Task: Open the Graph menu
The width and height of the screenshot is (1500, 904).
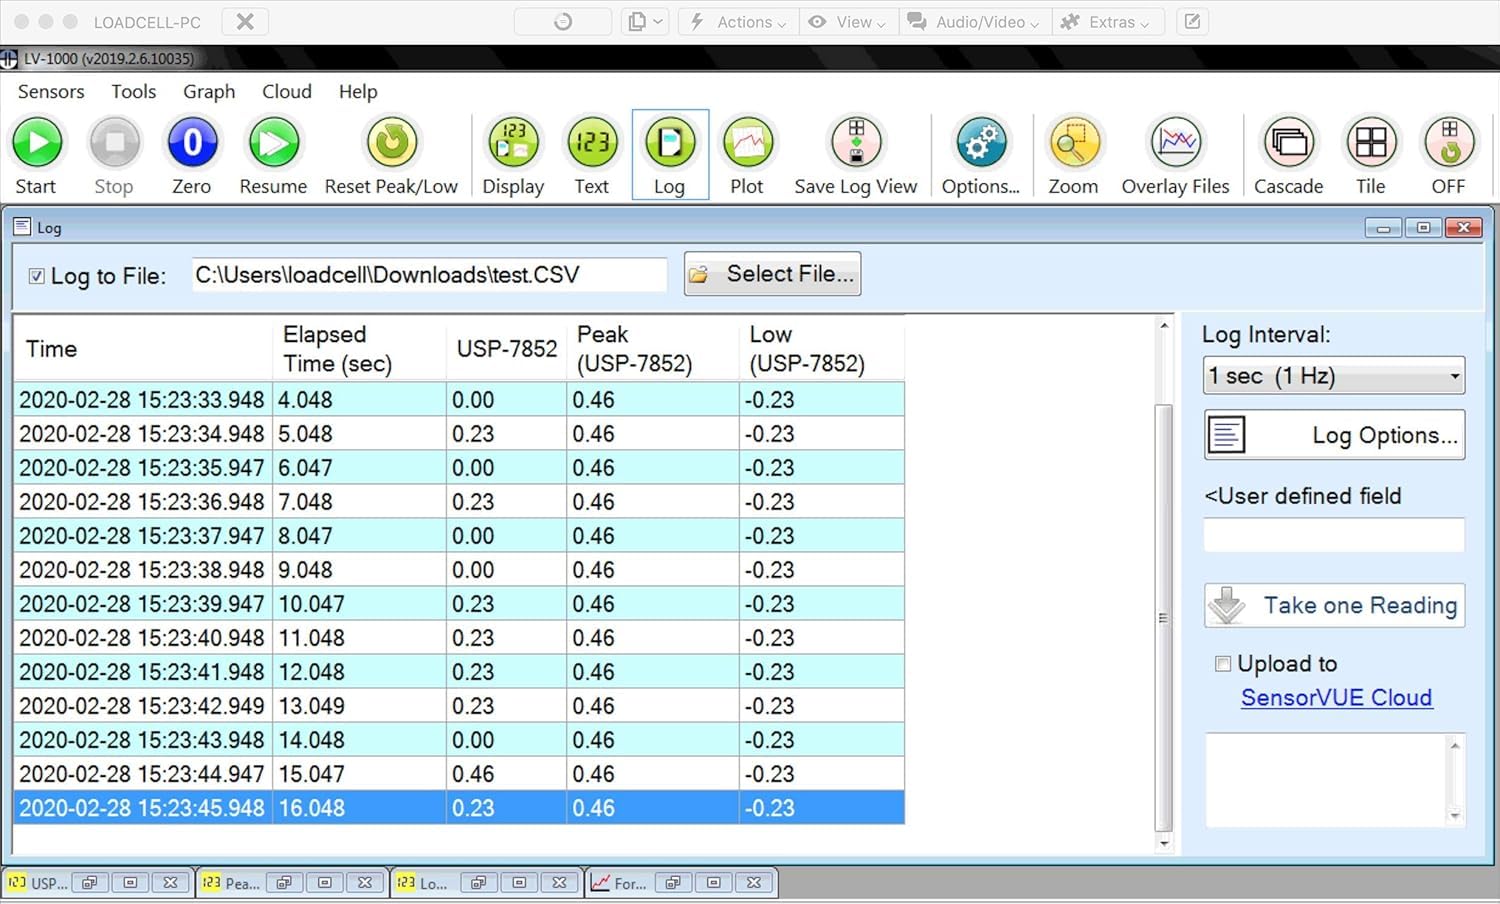Action: [x=209, y=92]
